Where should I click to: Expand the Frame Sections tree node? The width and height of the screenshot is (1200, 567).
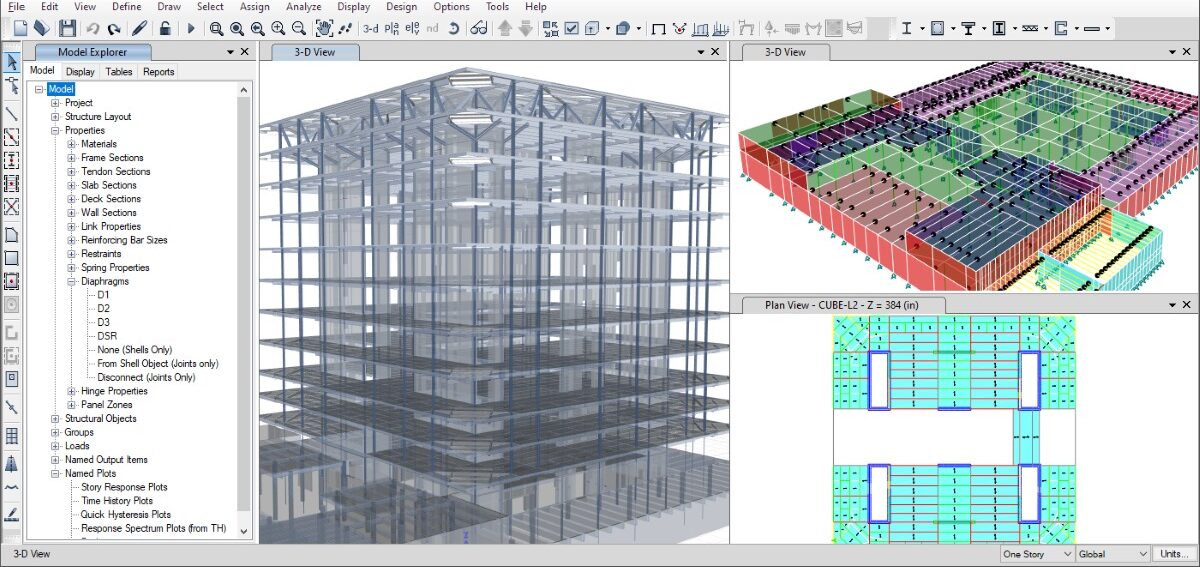click(x=72, y=158)
